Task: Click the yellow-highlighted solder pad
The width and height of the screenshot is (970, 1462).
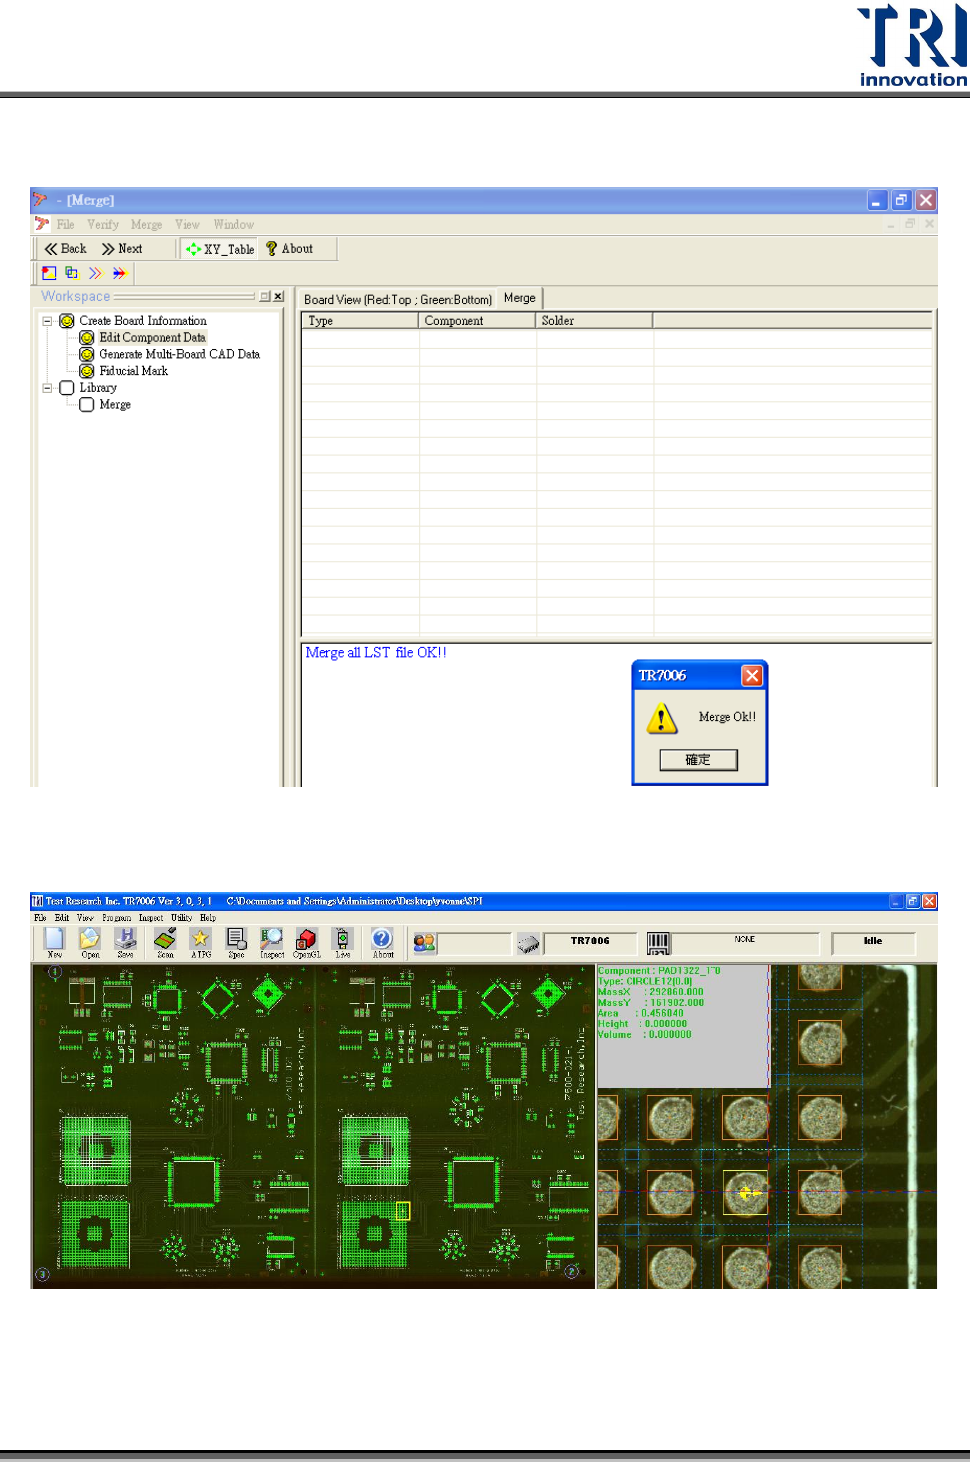Action: pyautogui.click(x=746, y=1193)
